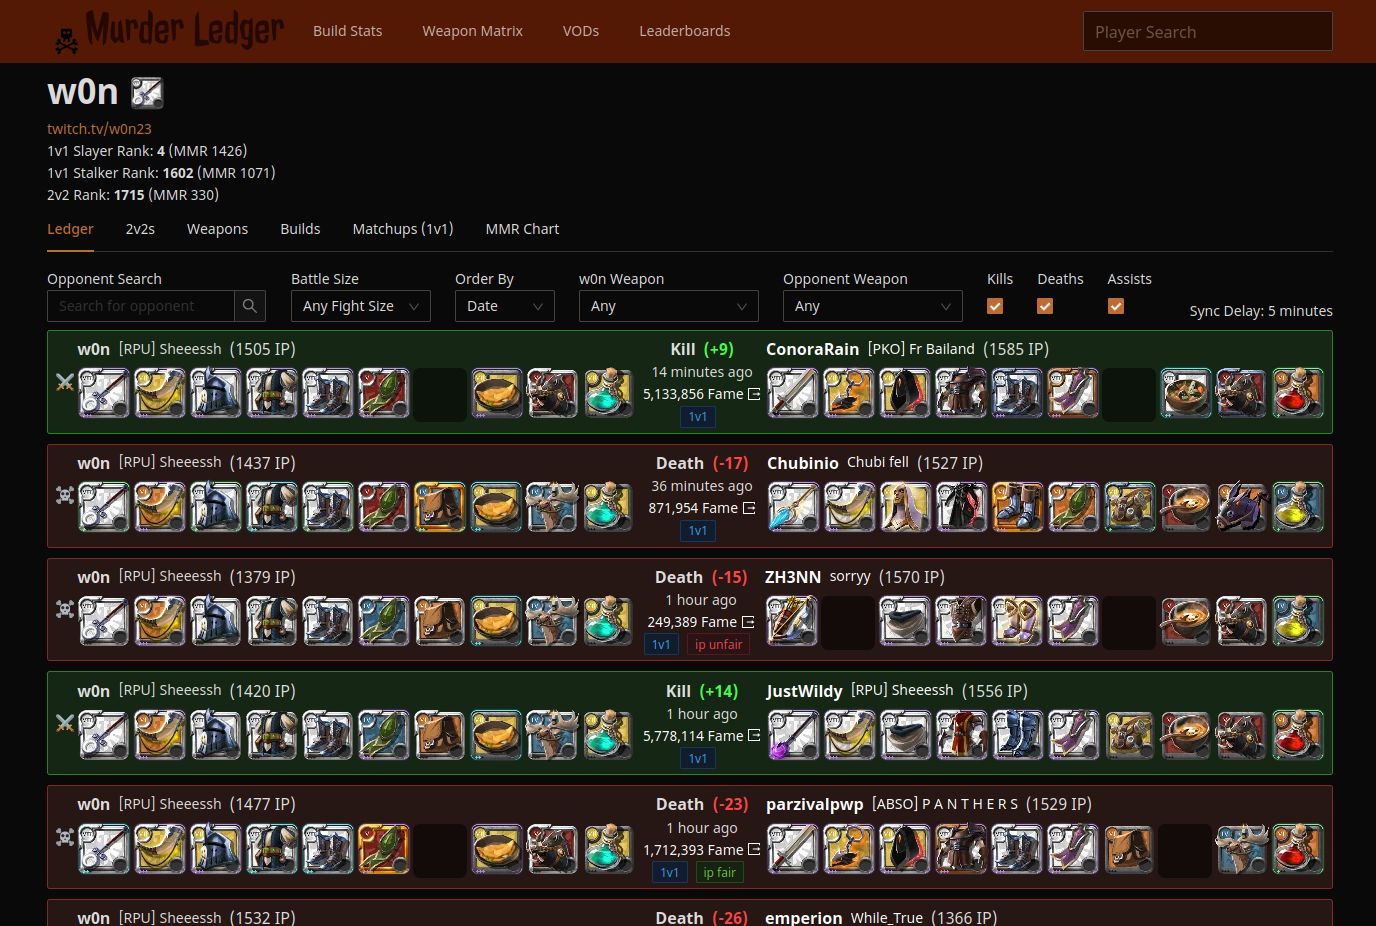1376x926 pixels.
Task: Click Chubinio's yellow potion item icon
Action: pos(1297,507)
